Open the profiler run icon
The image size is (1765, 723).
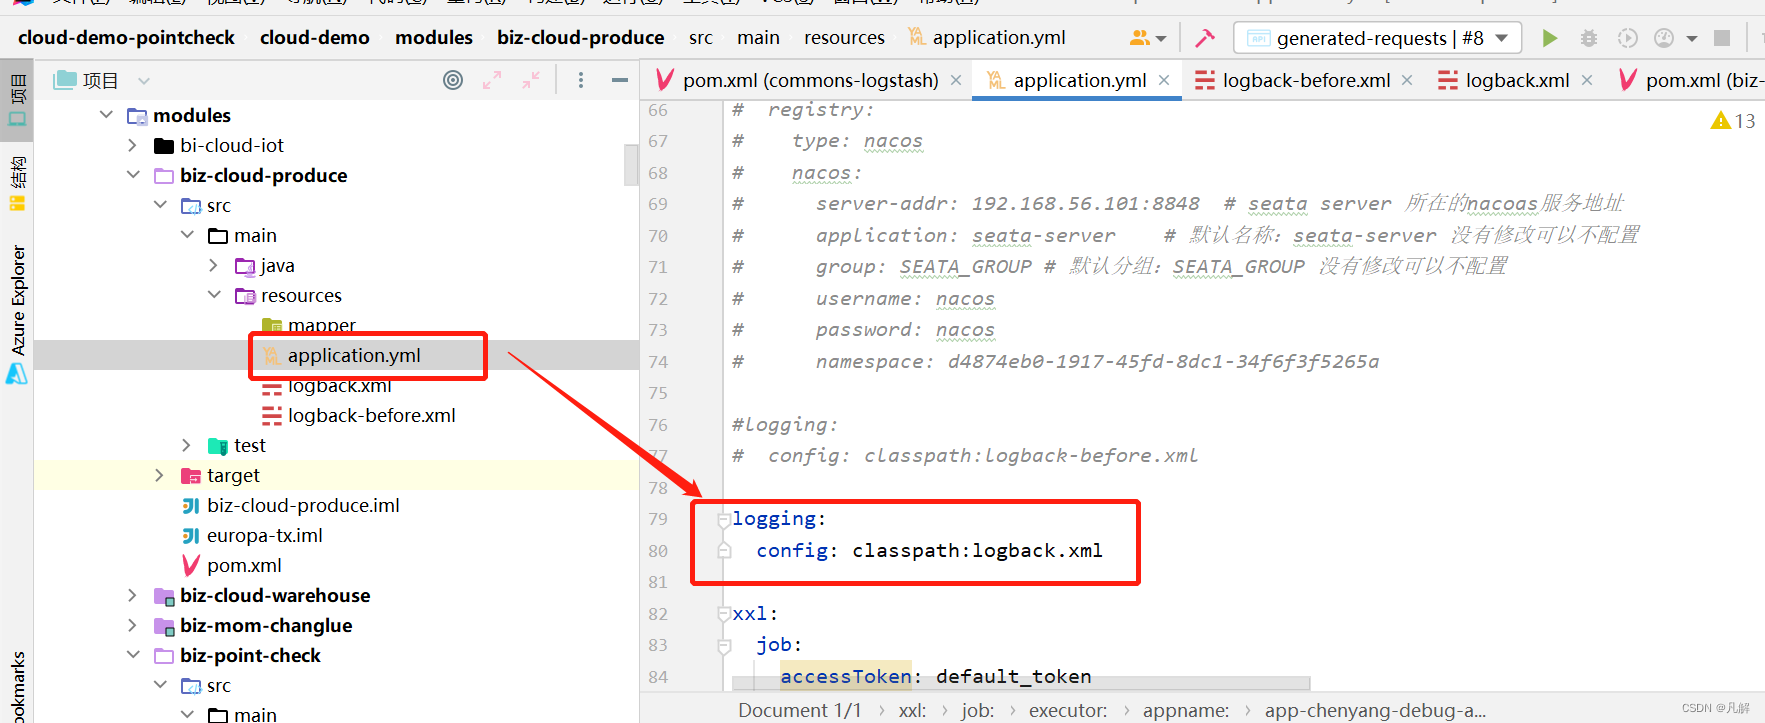click(x=1664, y=38)
